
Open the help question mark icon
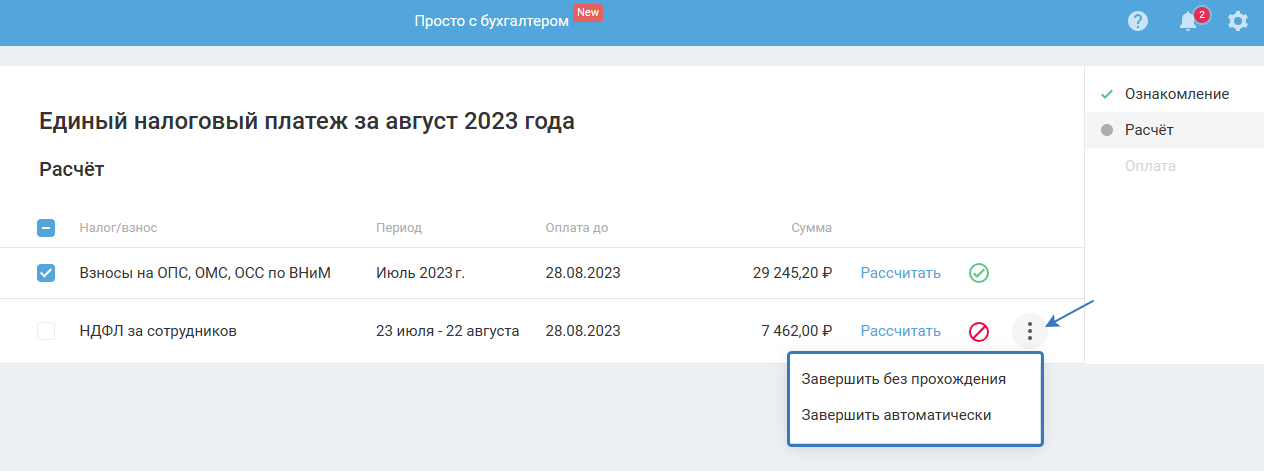[x=1137, y=21]
